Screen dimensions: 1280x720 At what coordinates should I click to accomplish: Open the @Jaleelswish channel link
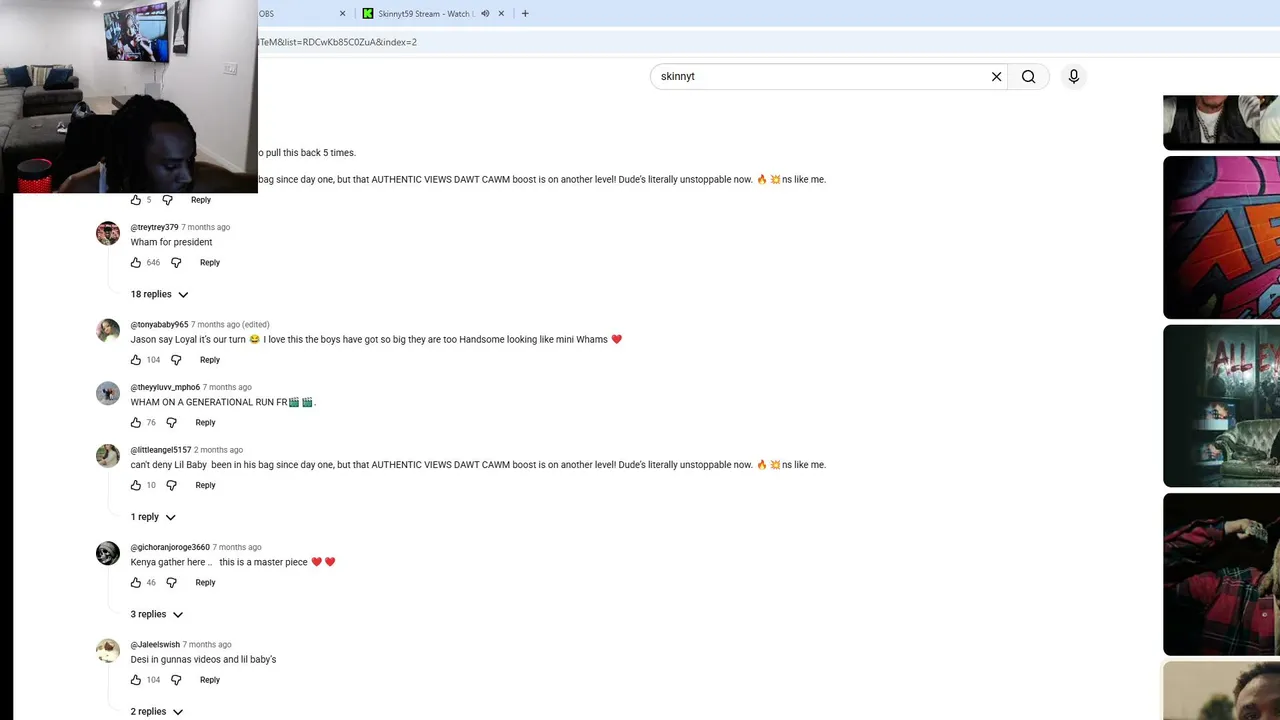click(155, 645)
